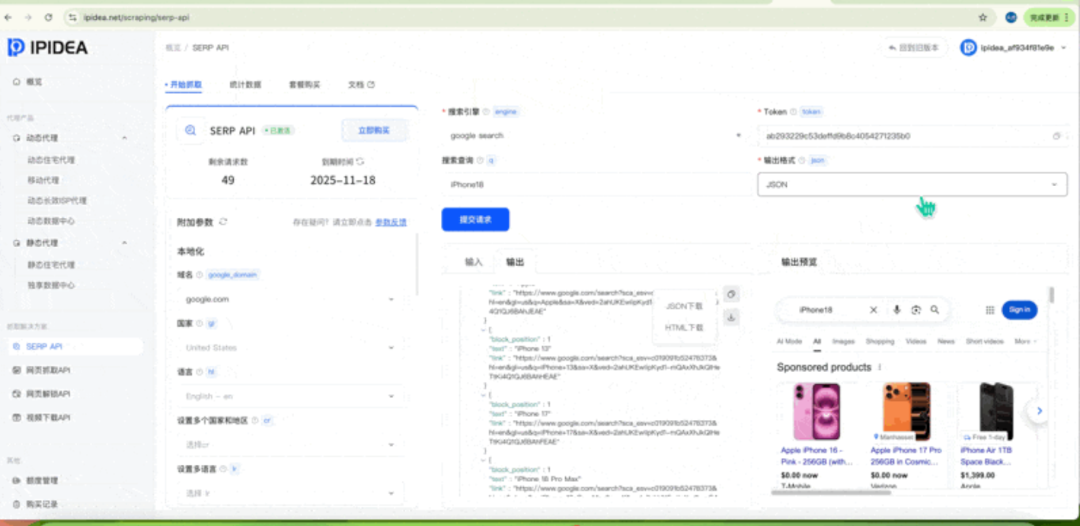Click the Shopping tab in the Google preview
This screenshot has width=1080, height=526.
pos(880,341)
